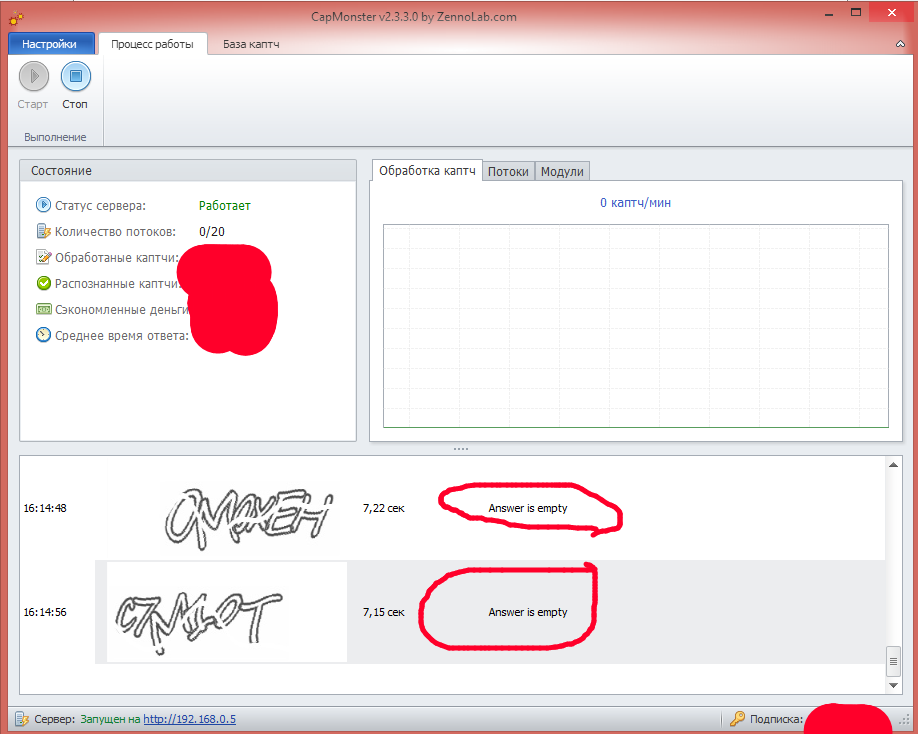Click the log scrollbar down arrow

893,685
